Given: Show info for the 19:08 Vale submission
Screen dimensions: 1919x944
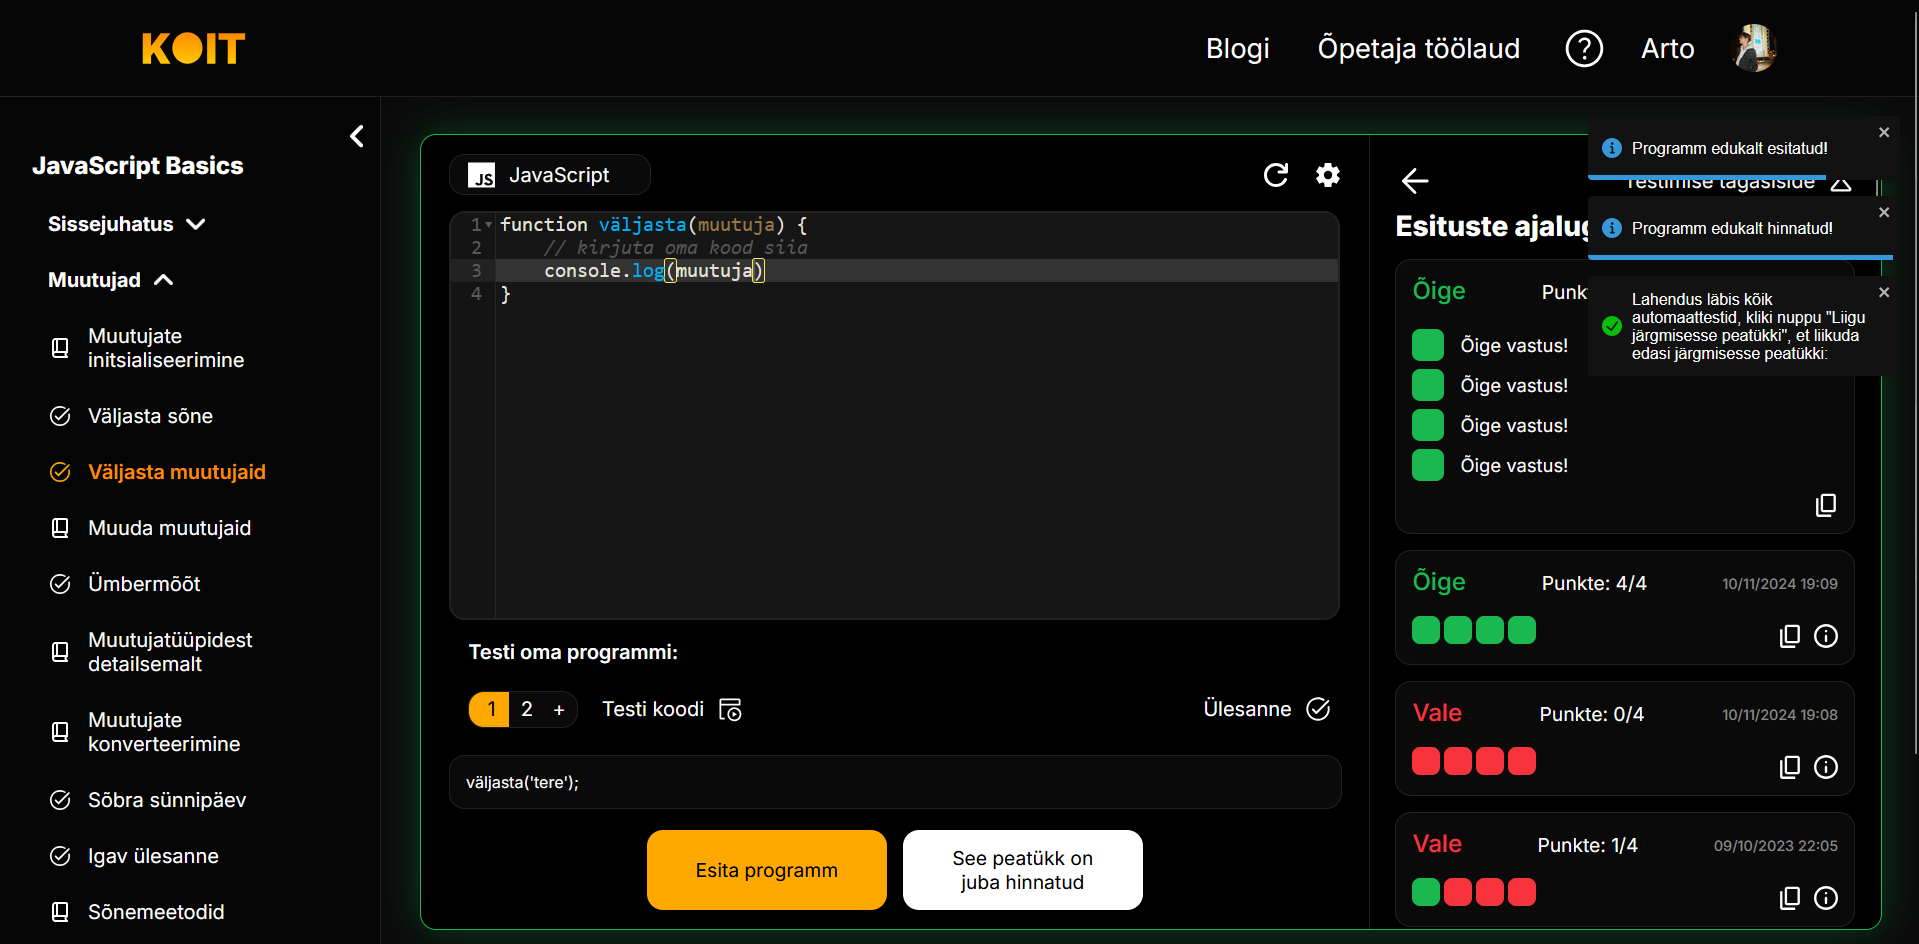Looking at the screenshot, I should tap(1825, 767).
